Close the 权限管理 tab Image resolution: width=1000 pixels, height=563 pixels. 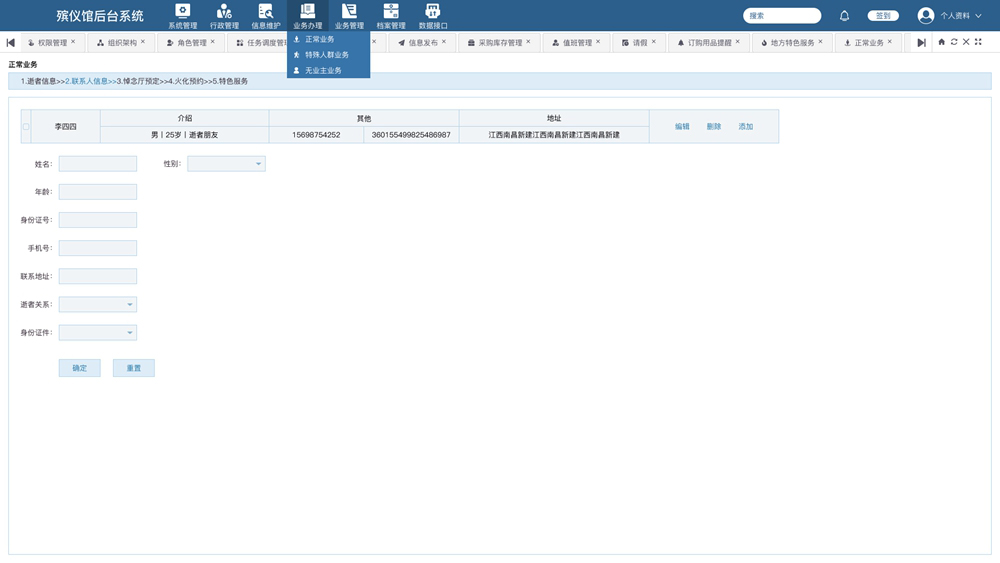(x=73, y=42)
